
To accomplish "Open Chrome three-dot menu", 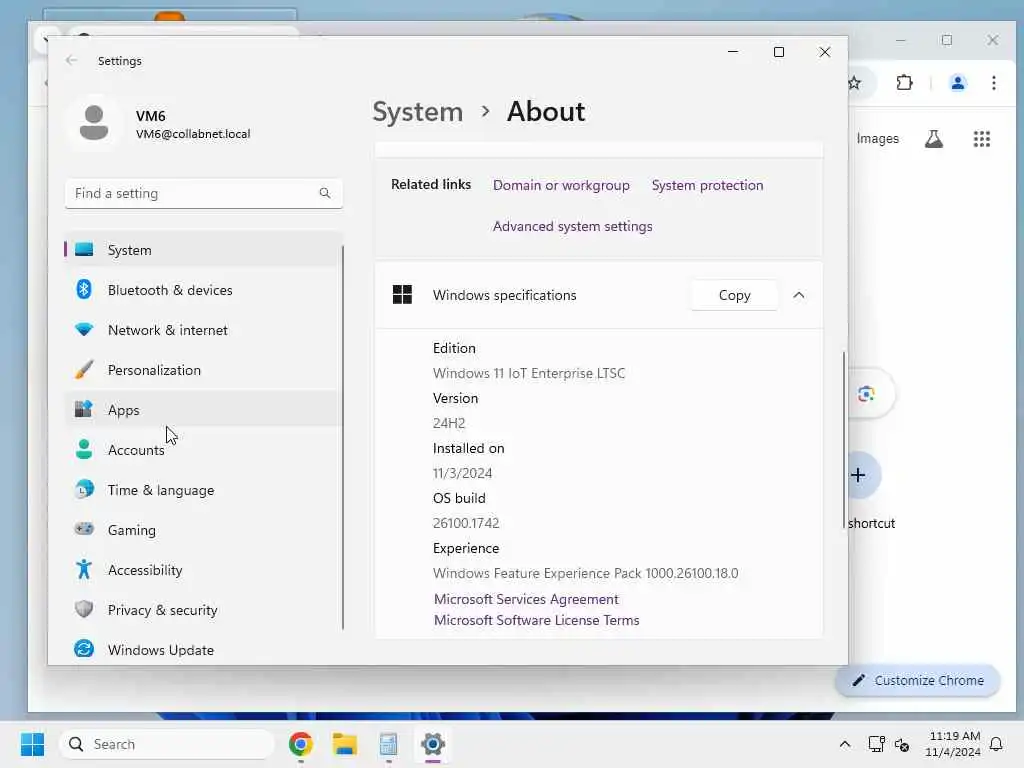I will pyautogui.click(x=994, y=83).
